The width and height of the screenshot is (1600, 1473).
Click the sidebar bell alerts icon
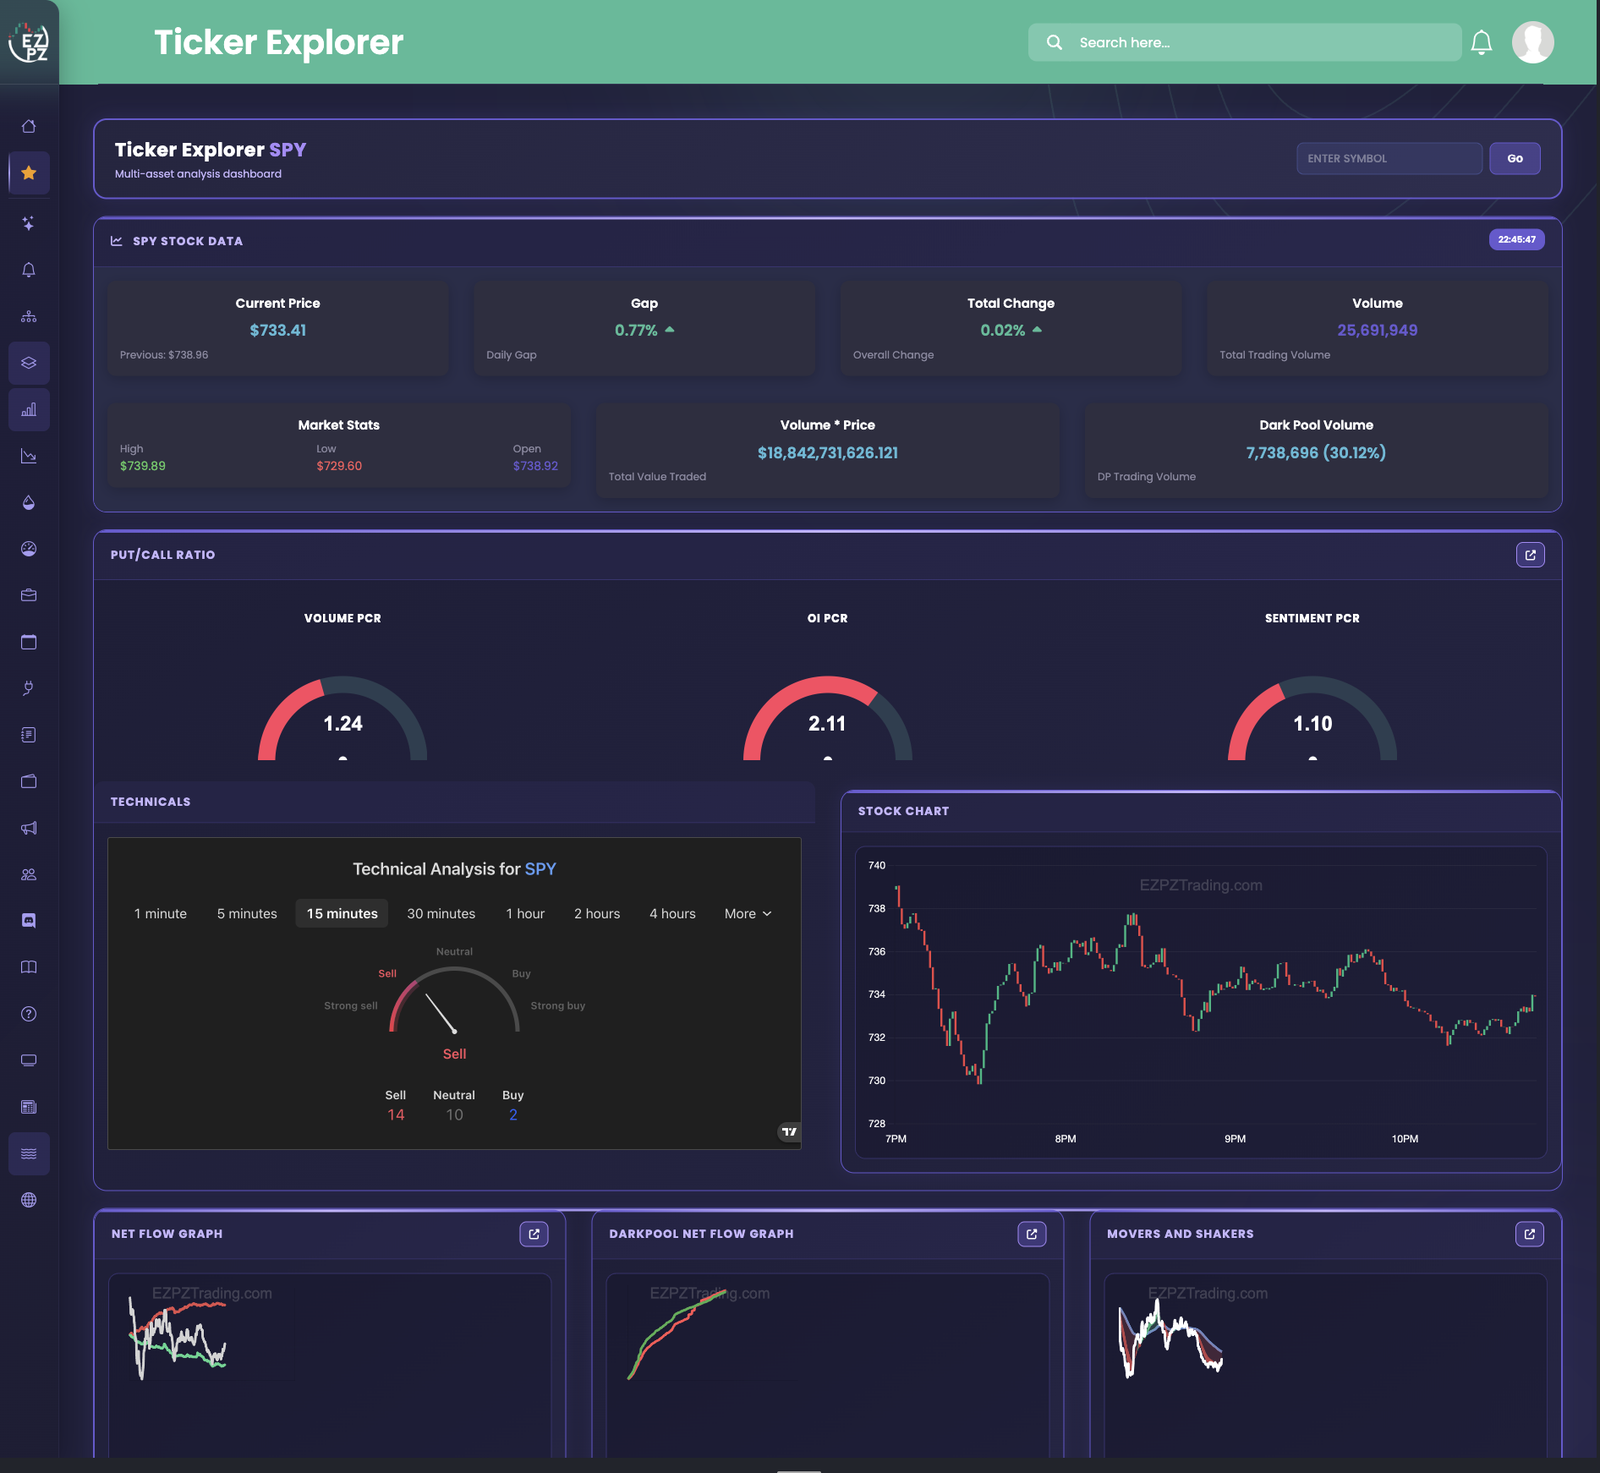pyautogui.click(x=29, y=270)
